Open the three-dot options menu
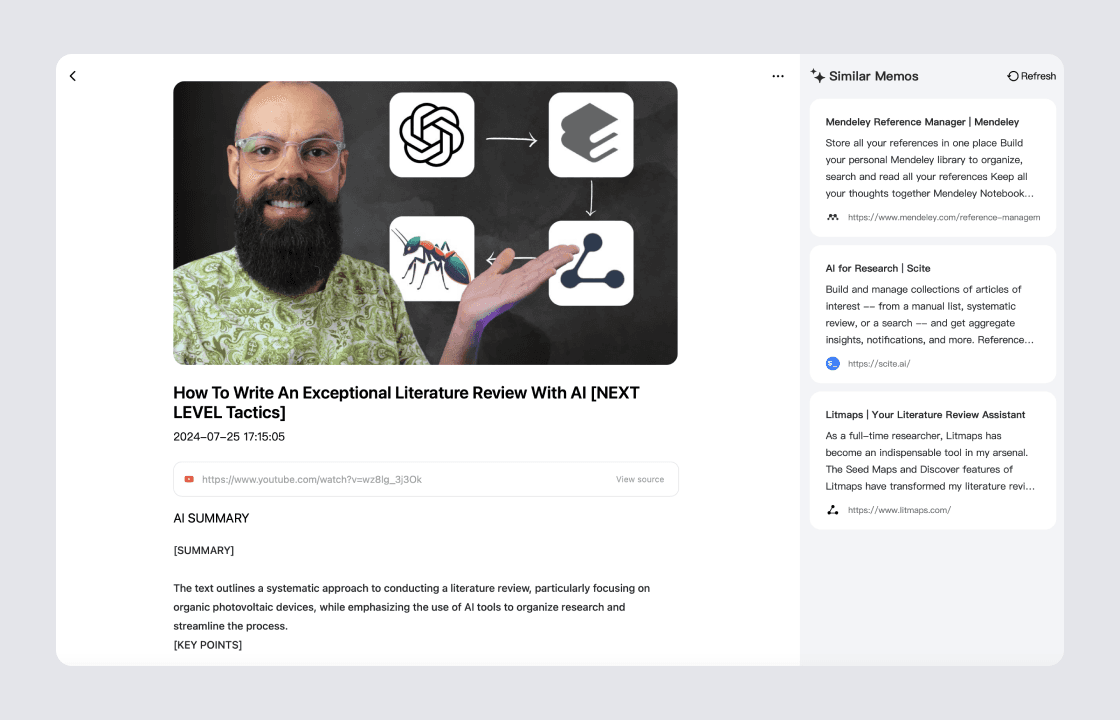1120x720 pixels. pos(778,75)
